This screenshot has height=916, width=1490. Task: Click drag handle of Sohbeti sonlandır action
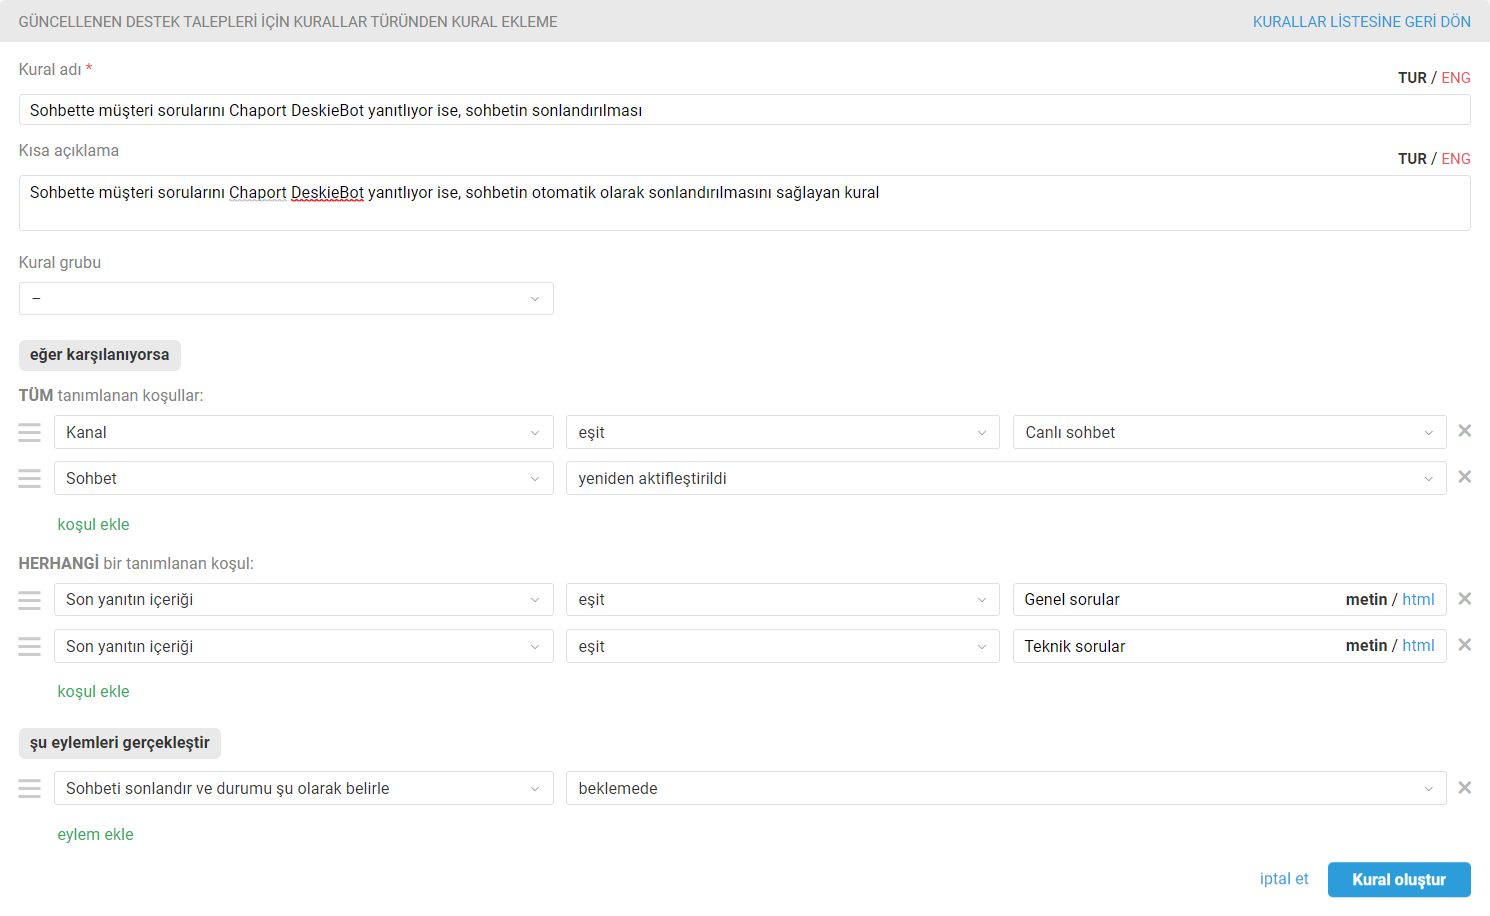click(30, 789)
